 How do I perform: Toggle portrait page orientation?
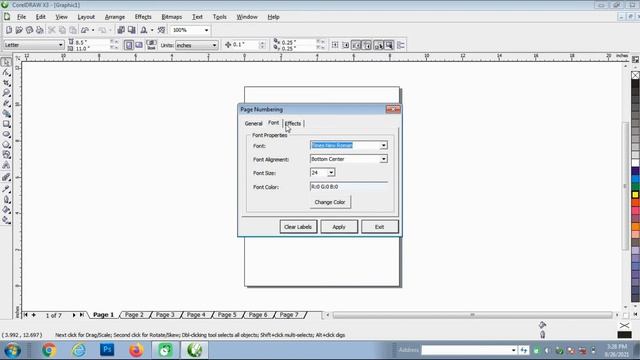click(129, 45)
